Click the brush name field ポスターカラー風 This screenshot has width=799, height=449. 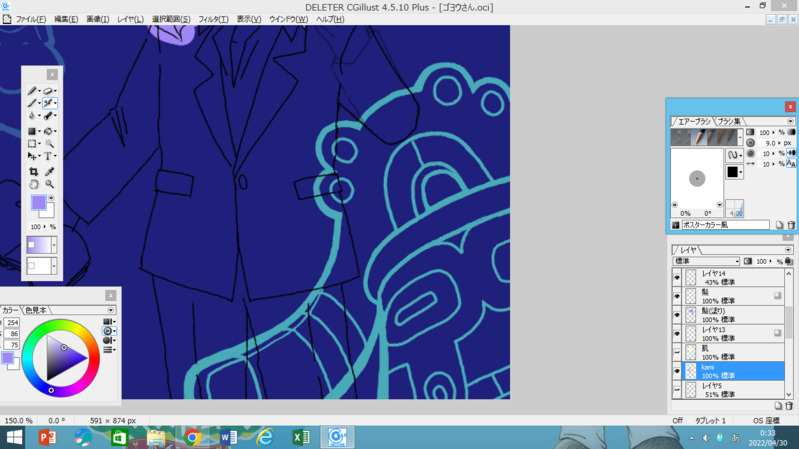point(725,225)
